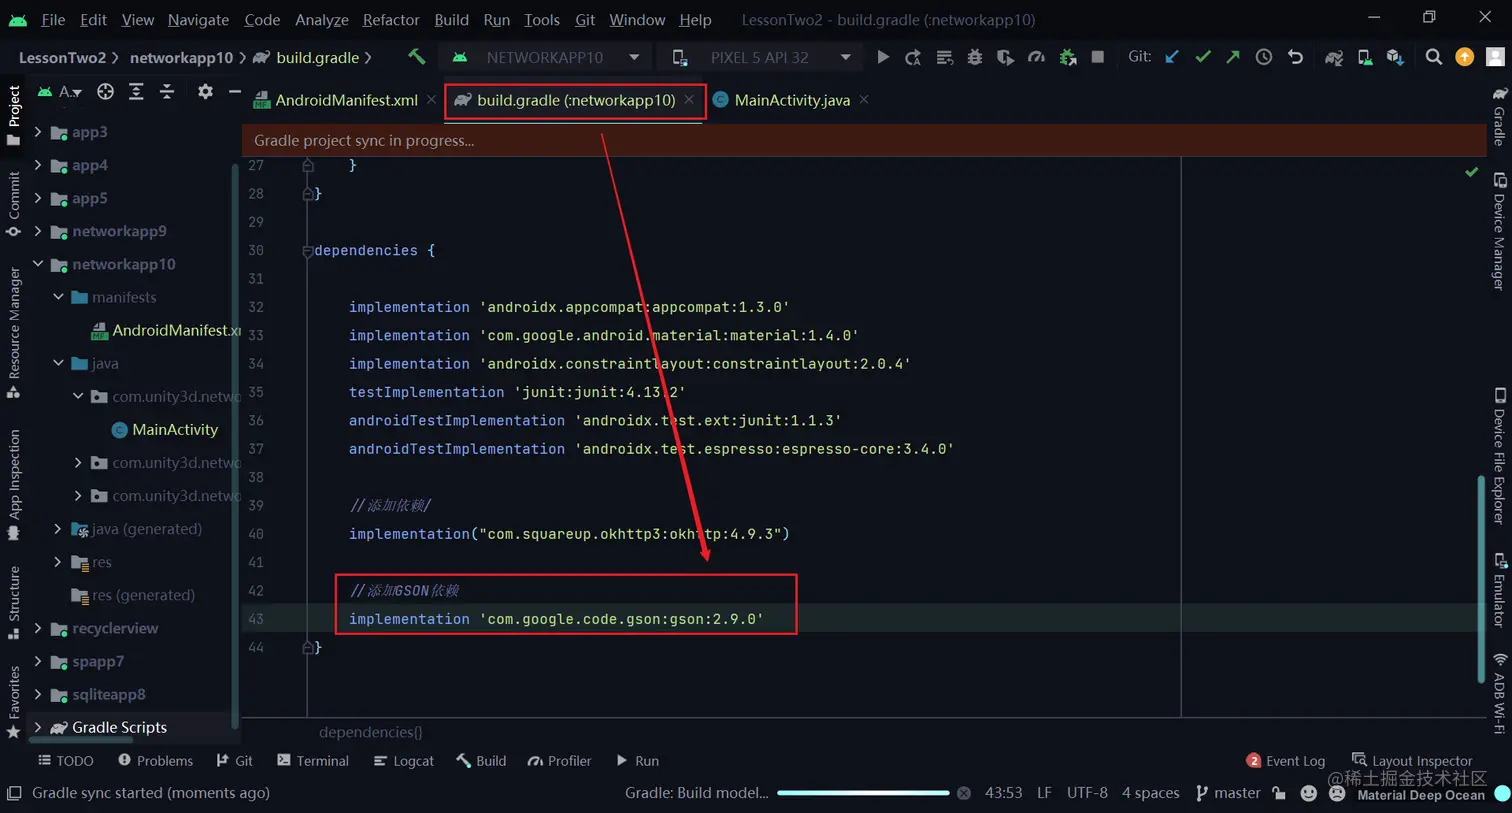The image size is (1512, 813).
Task: Open the Logcat tool window
Action: click(403, 761)
